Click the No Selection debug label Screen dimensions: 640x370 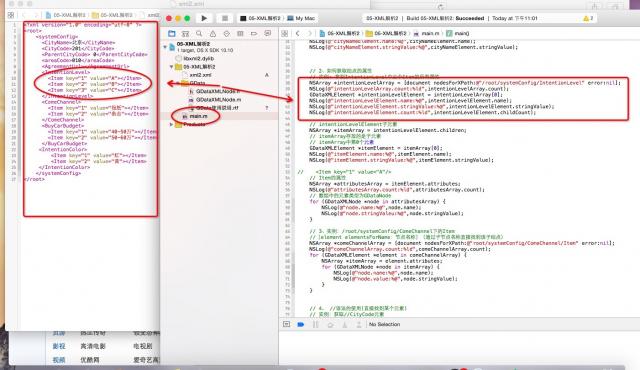(x=384, y=324)
